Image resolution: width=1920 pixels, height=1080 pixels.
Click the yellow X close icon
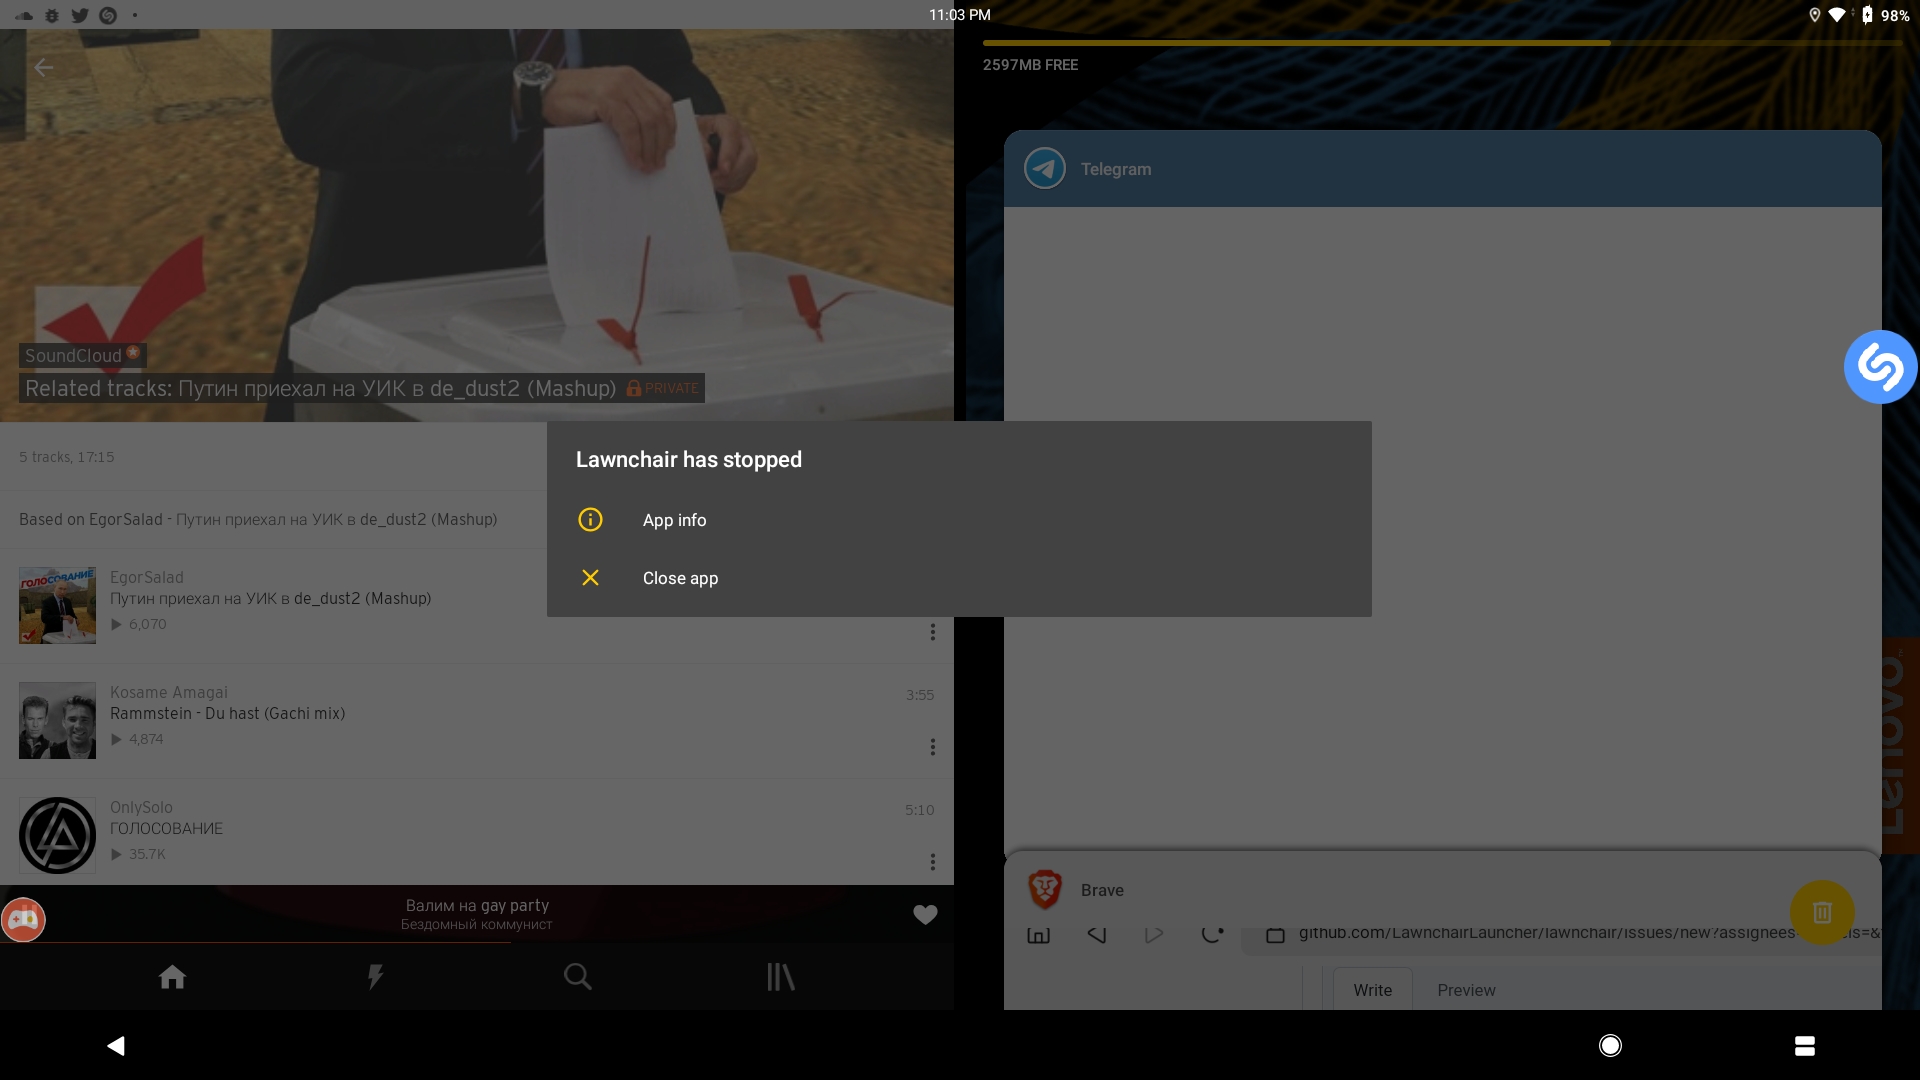click(x=590, y=578)
